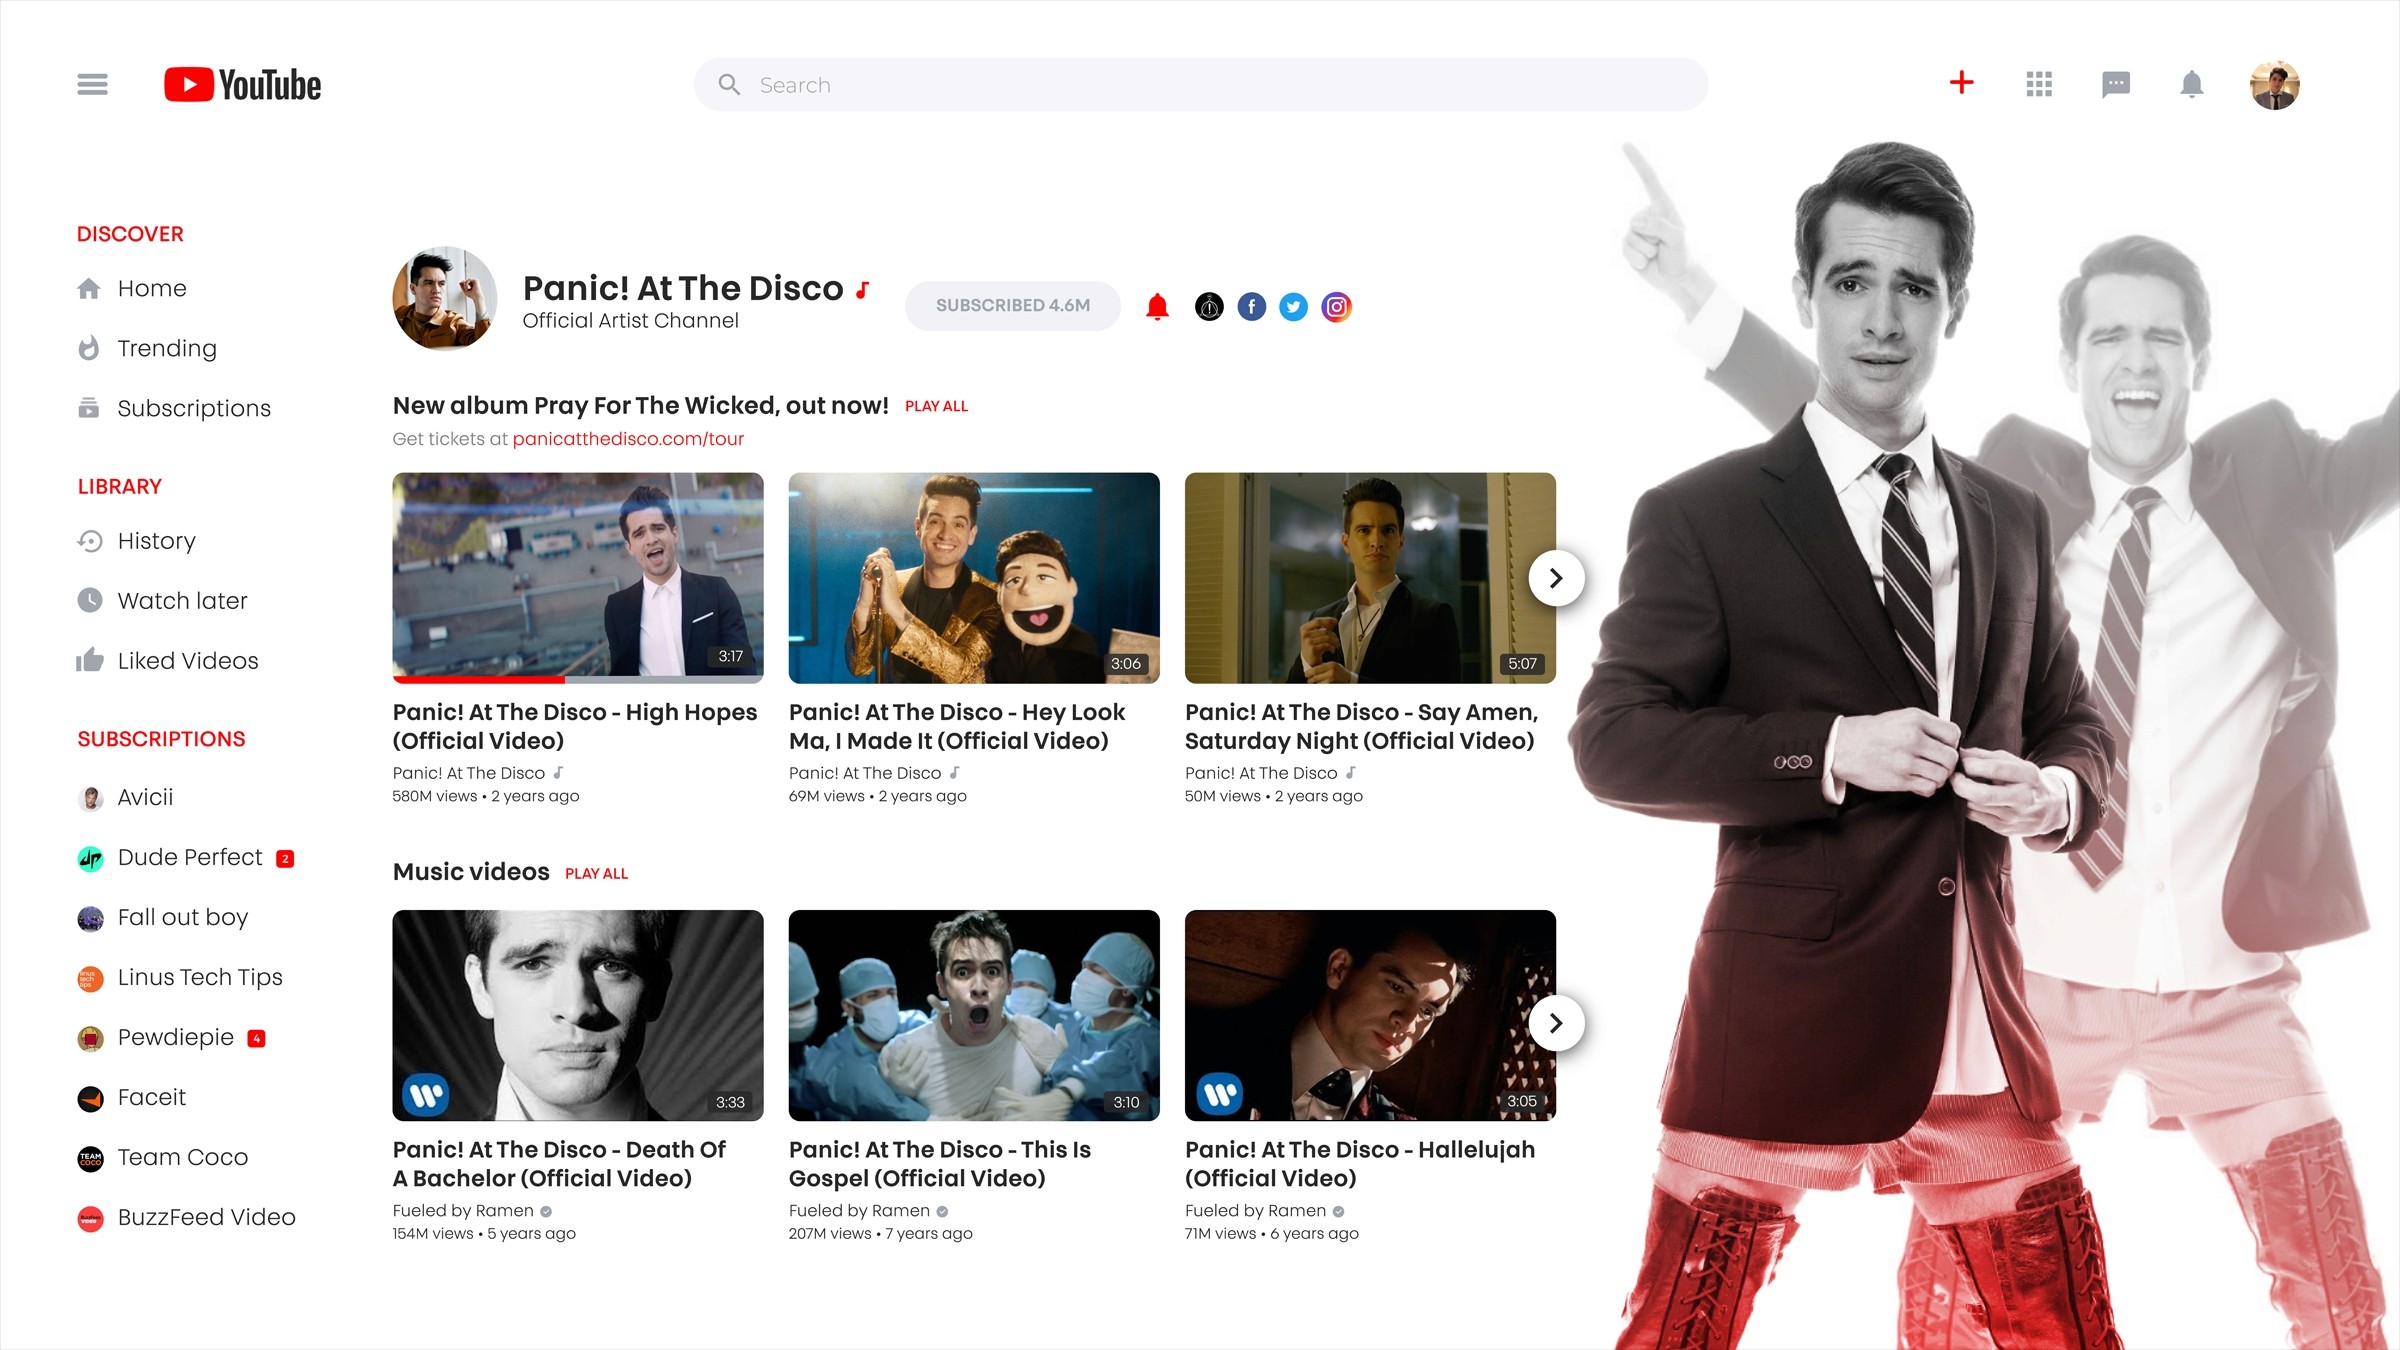Click the History clock icon
Screen dimensions: 2400x1350
pyautogui.click(x=90, y=541)
